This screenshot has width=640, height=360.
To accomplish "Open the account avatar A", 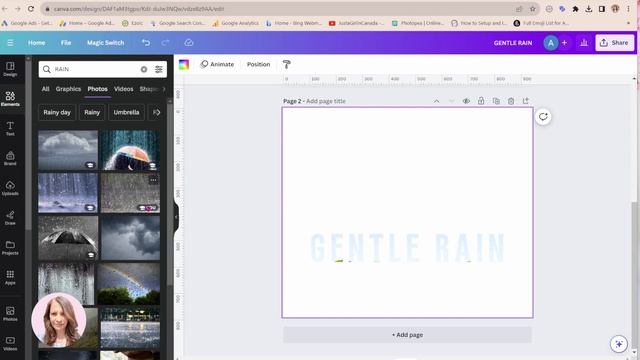I will pyautogui.click(x=551, y=42).
